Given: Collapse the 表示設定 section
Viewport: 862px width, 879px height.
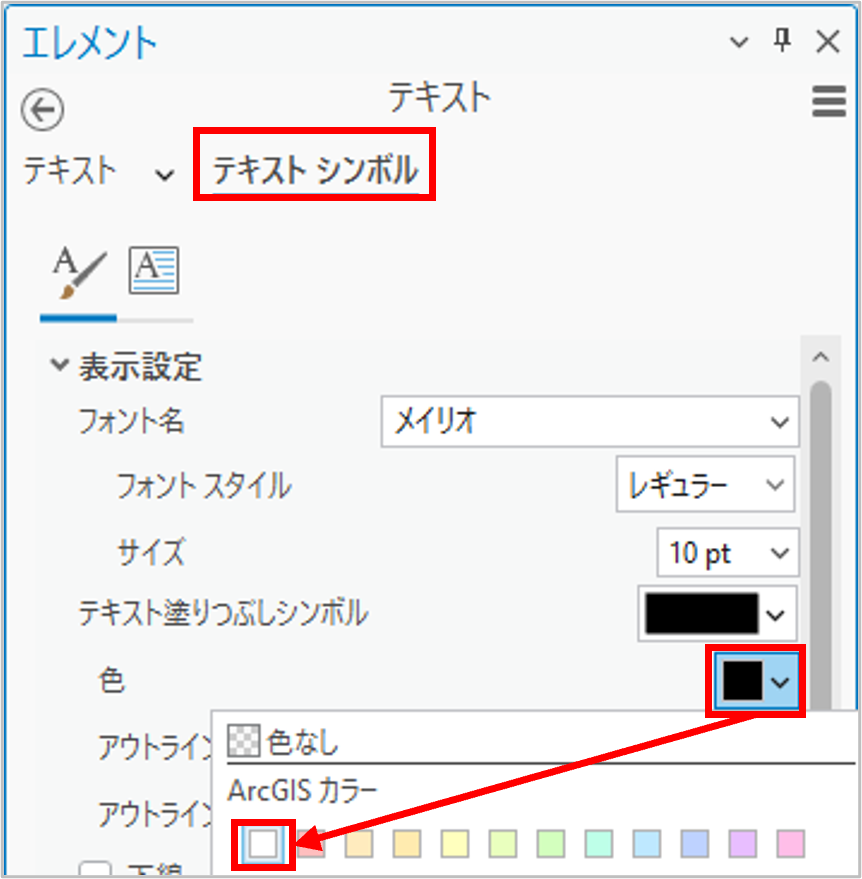Looking at the screenshot, I should tap(59, 367).
